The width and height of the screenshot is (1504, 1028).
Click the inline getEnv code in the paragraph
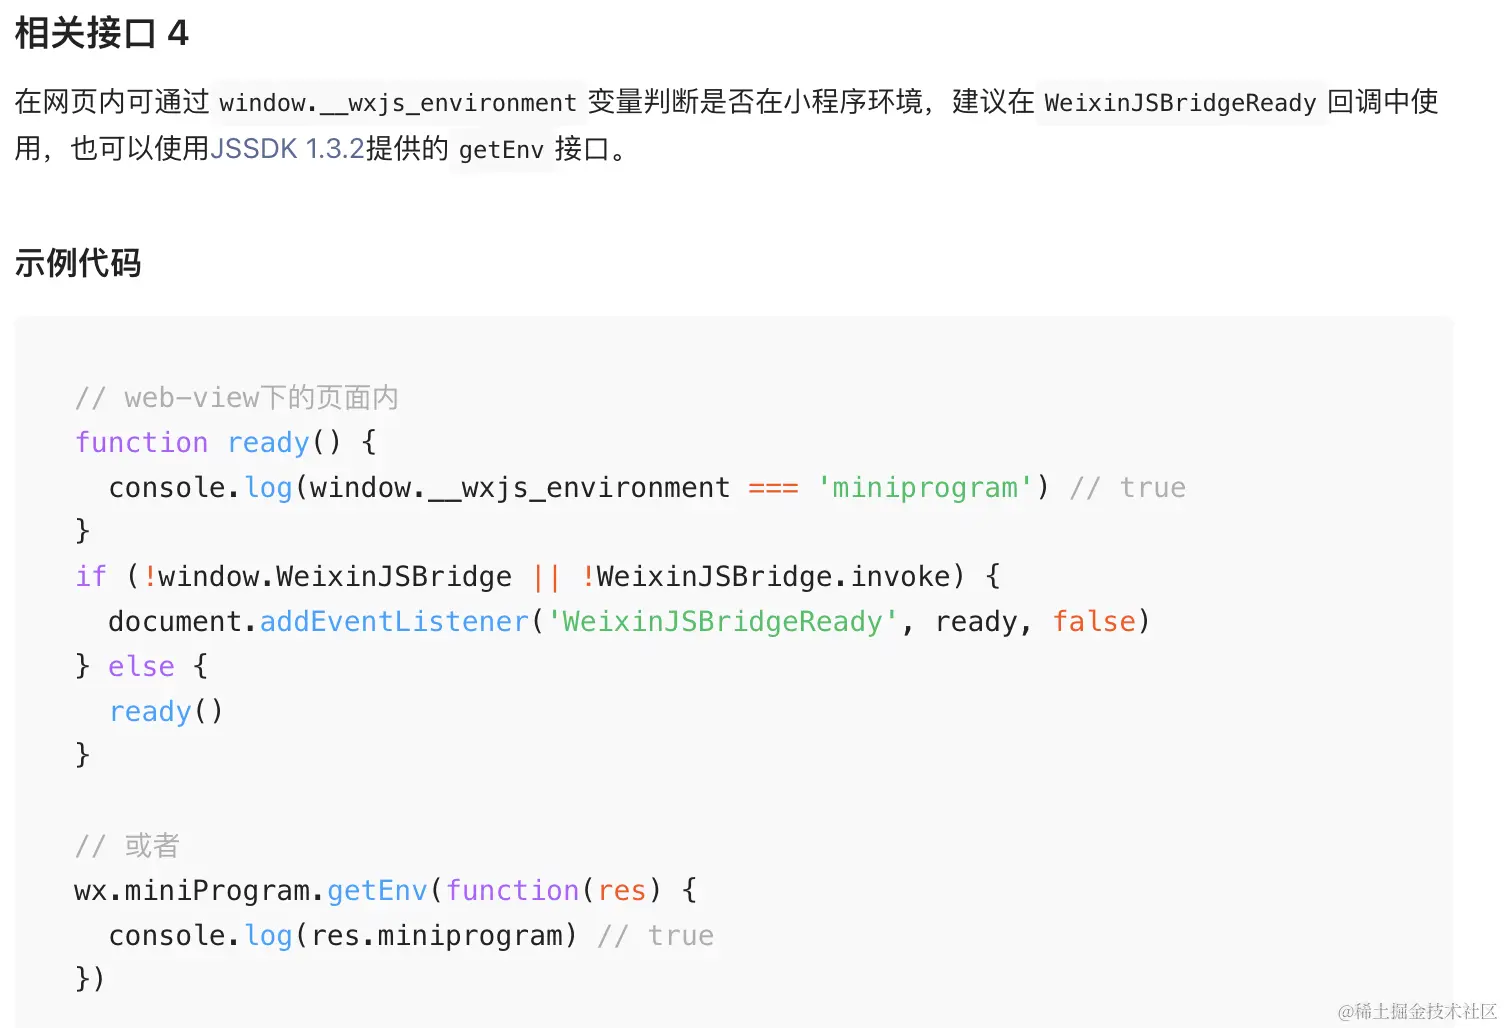(501, 149)
